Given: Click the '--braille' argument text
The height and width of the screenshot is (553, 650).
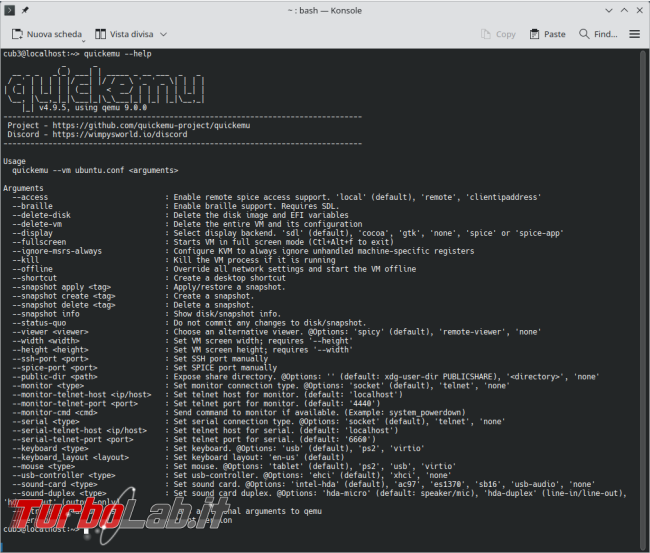Looking at the screenshot, I should pyautogui.click(x=32, y=206).
